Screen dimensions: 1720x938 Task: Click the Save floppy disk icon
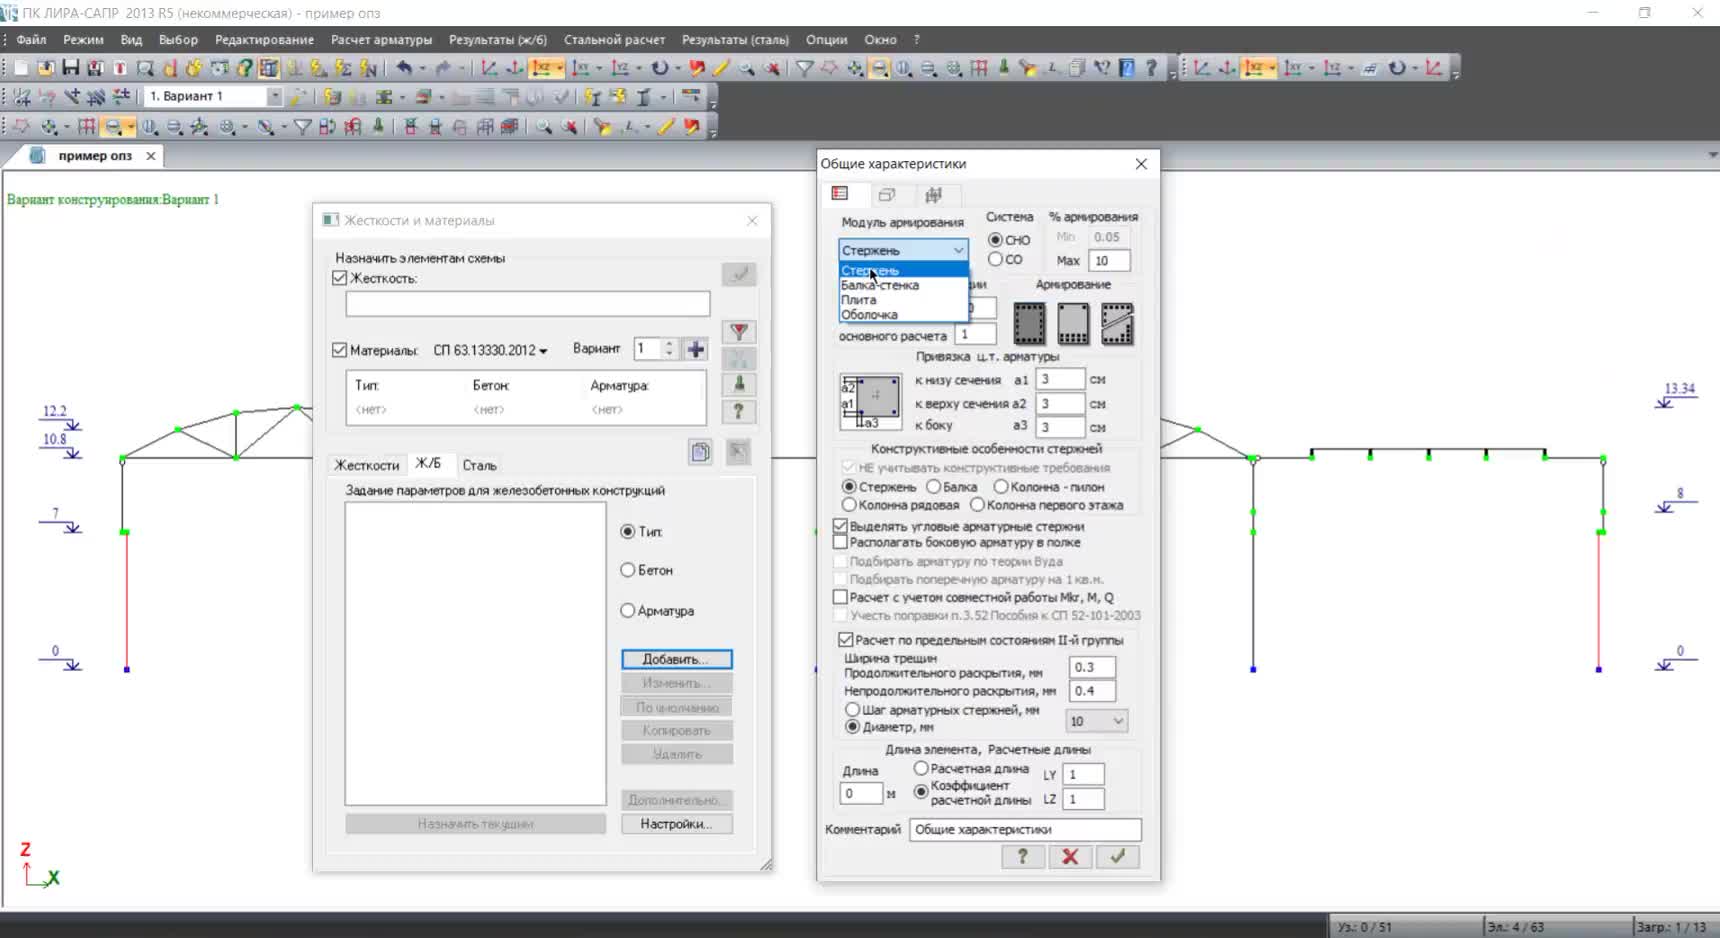(x=70, y=68)
